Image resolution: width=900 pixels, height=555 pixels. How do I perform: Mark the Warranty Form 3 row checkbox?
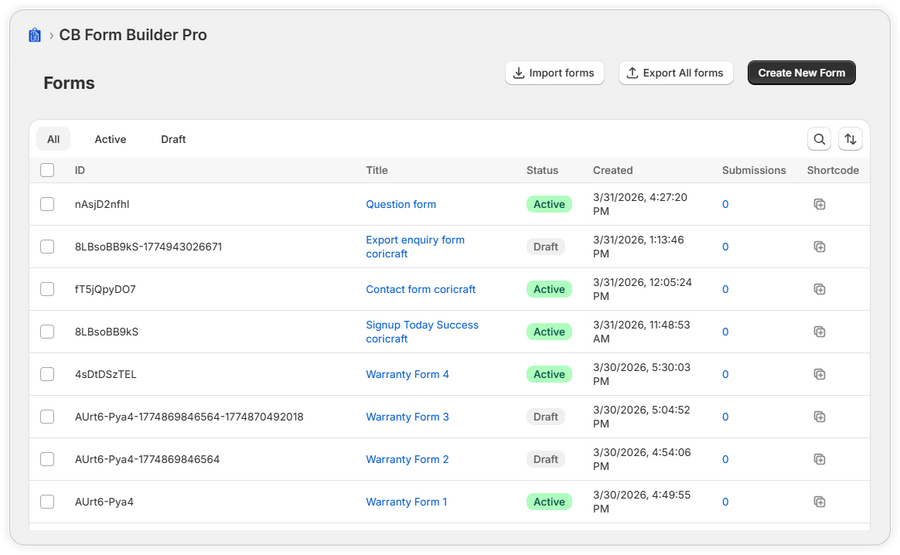[x=47, y=417]
